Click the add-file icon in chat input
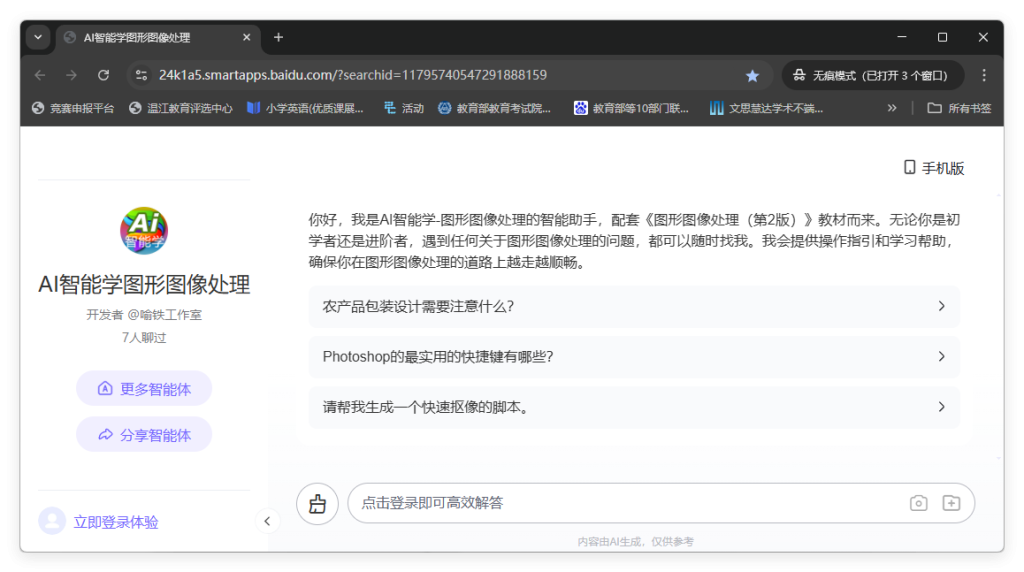1024x572 pixels. click(x=951, y=503)
